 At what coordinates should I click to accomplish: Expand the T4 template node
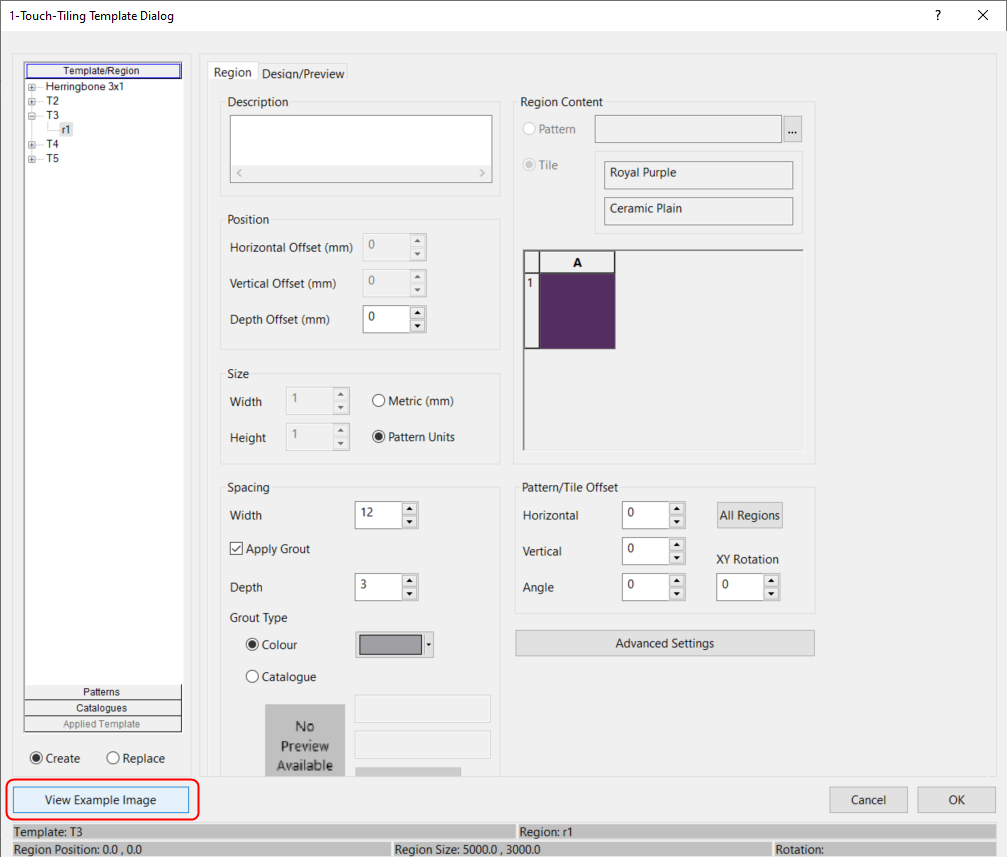(x=31, y=145)
